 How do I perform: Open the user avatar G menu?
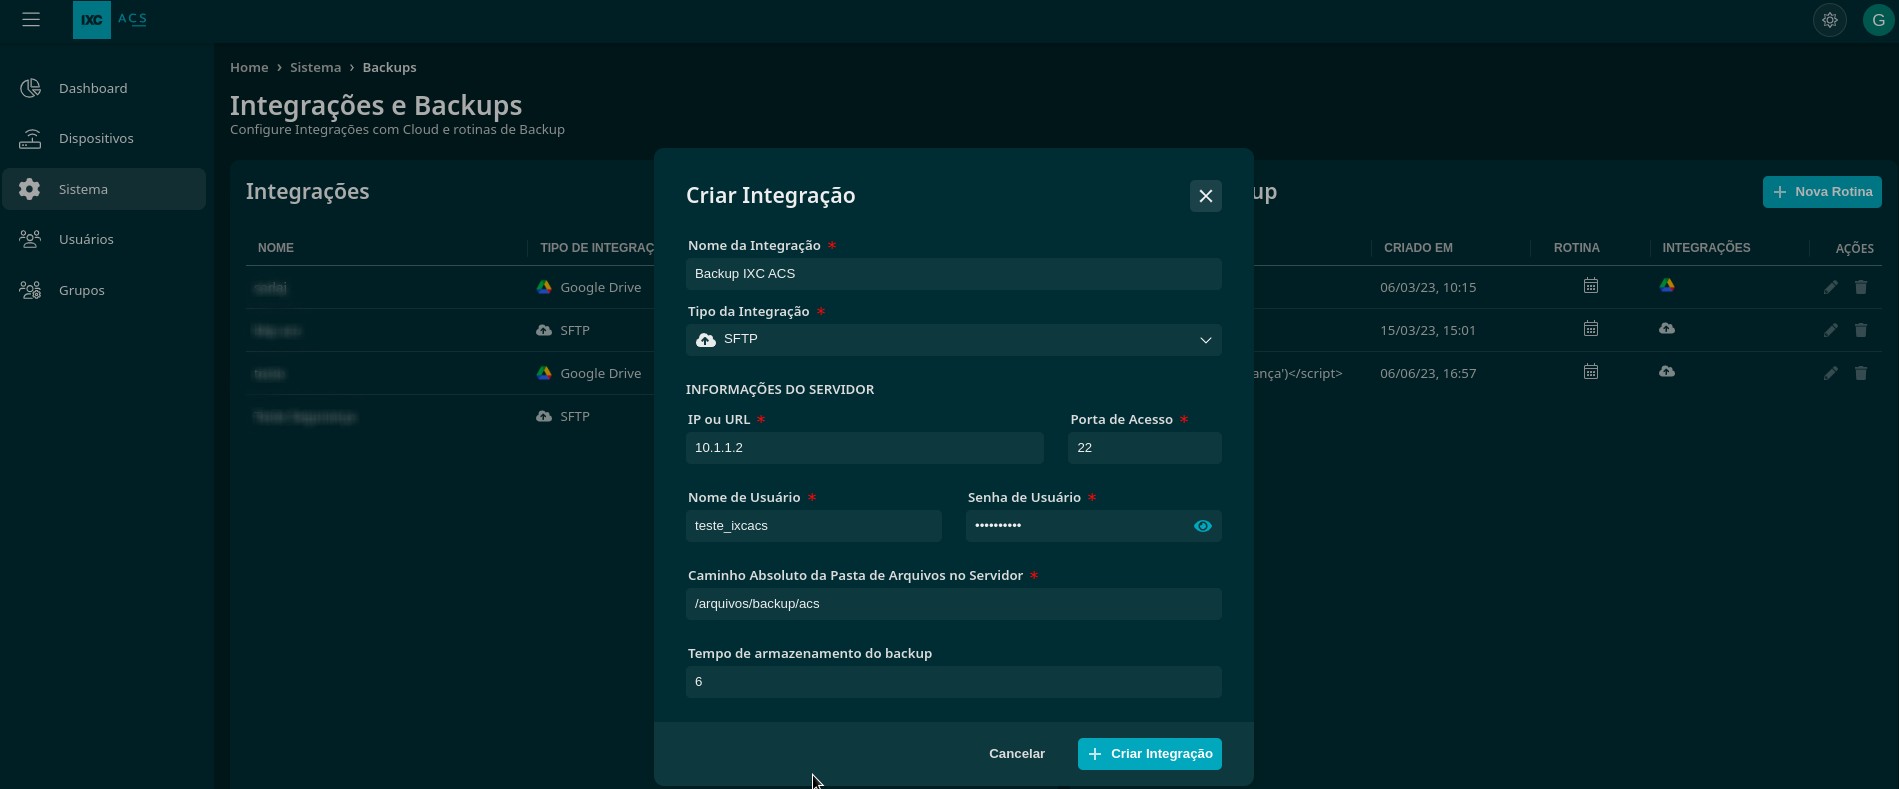coord(1878,20)
